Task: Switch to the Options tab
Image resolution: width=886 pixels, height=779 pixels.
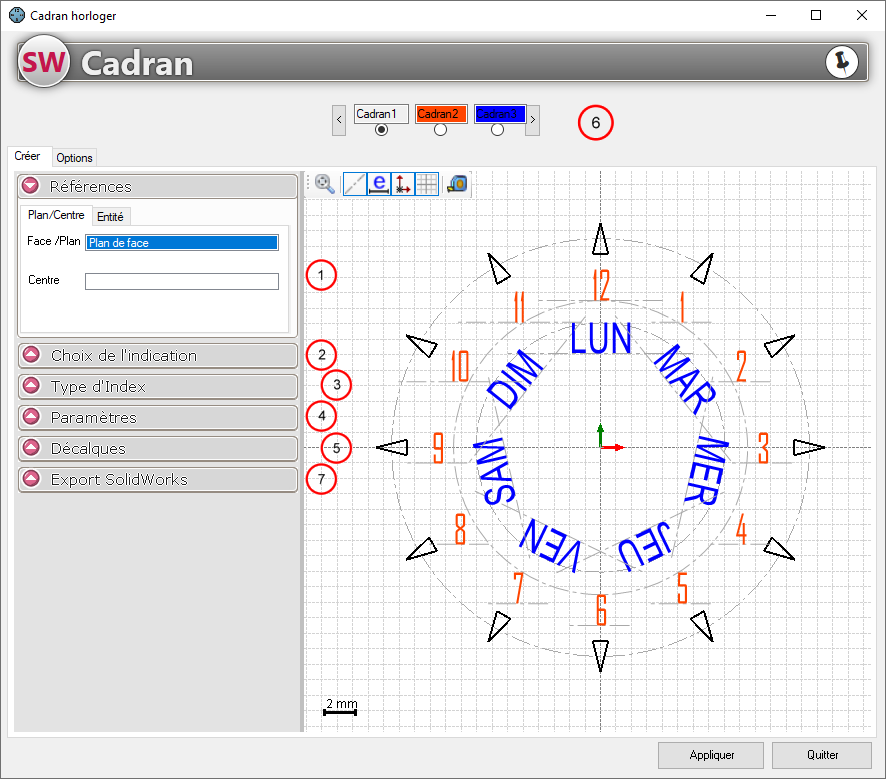Action: (x=74, y=157)
